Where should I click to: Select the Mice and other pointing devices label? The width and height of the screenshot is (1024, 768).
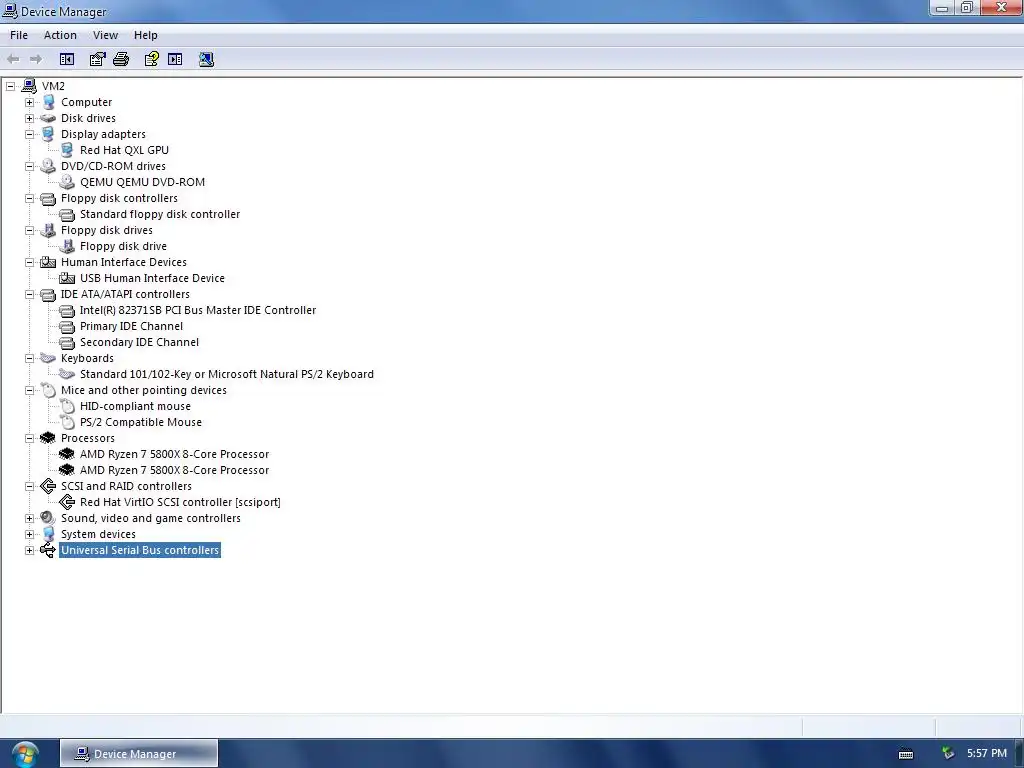[x=144, y=391]
